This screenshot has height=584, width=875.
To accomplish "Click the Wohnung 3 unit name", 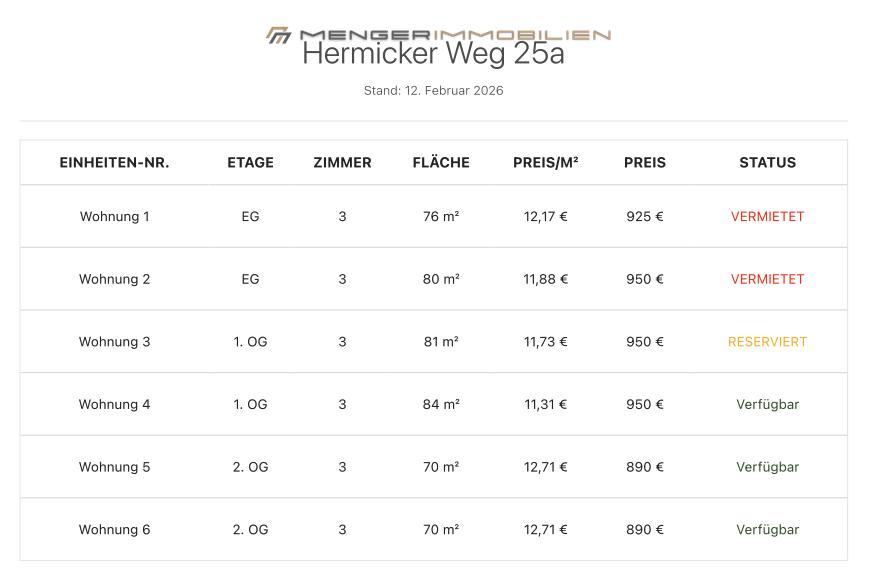I will [115, 342].
